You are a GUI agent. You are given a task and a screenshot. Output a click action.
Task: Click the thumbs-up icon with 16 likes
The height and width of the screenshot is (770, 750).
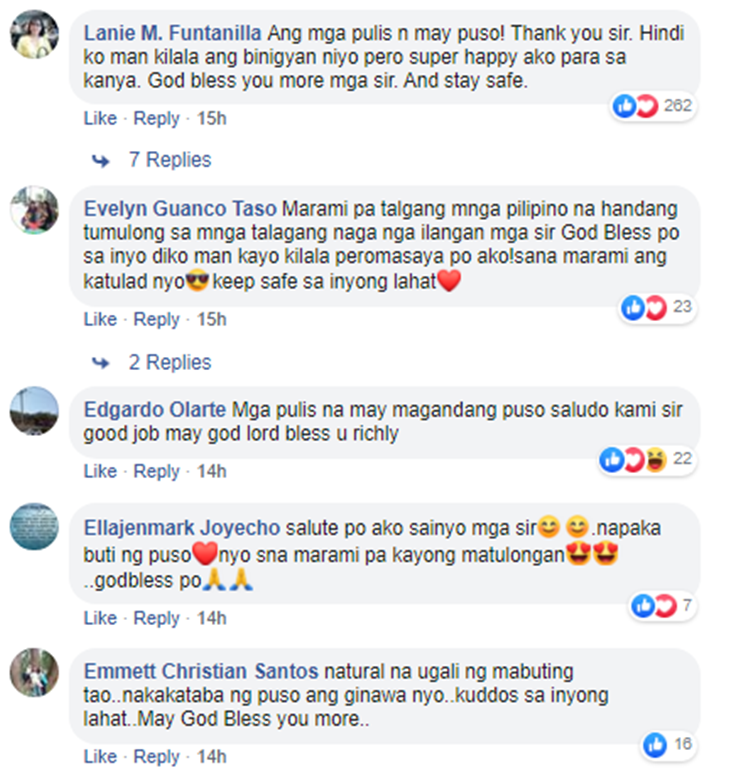coord(655,745)
